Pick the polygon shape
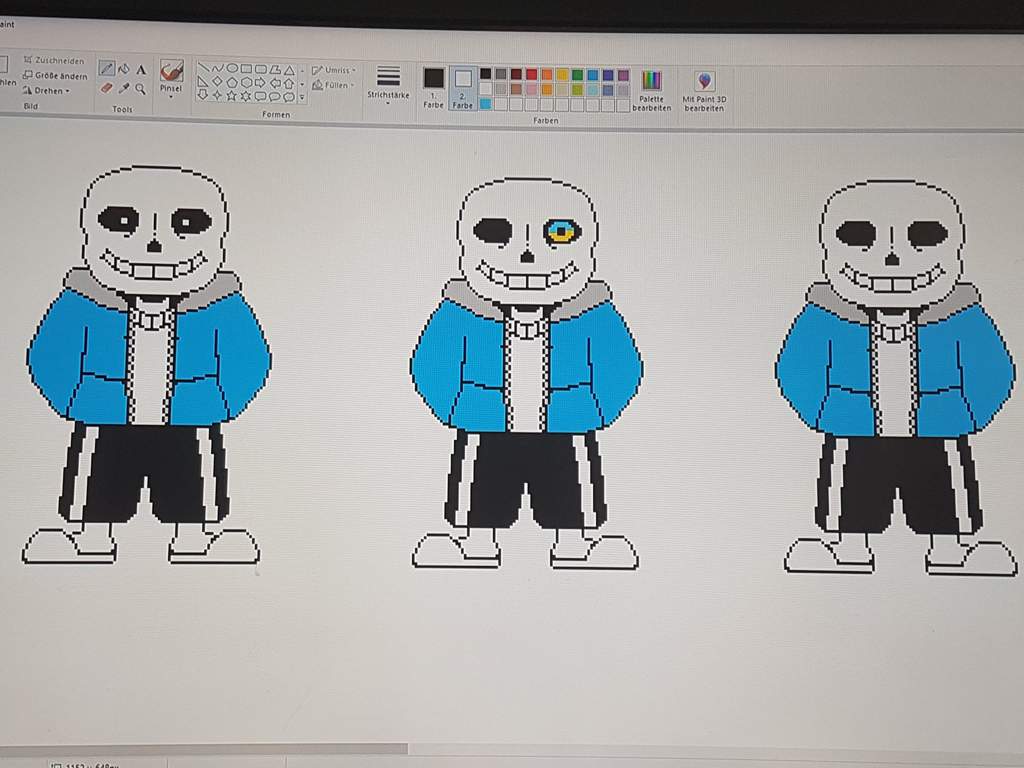The height and width of the screenshot is (768, 1024). 275,69
